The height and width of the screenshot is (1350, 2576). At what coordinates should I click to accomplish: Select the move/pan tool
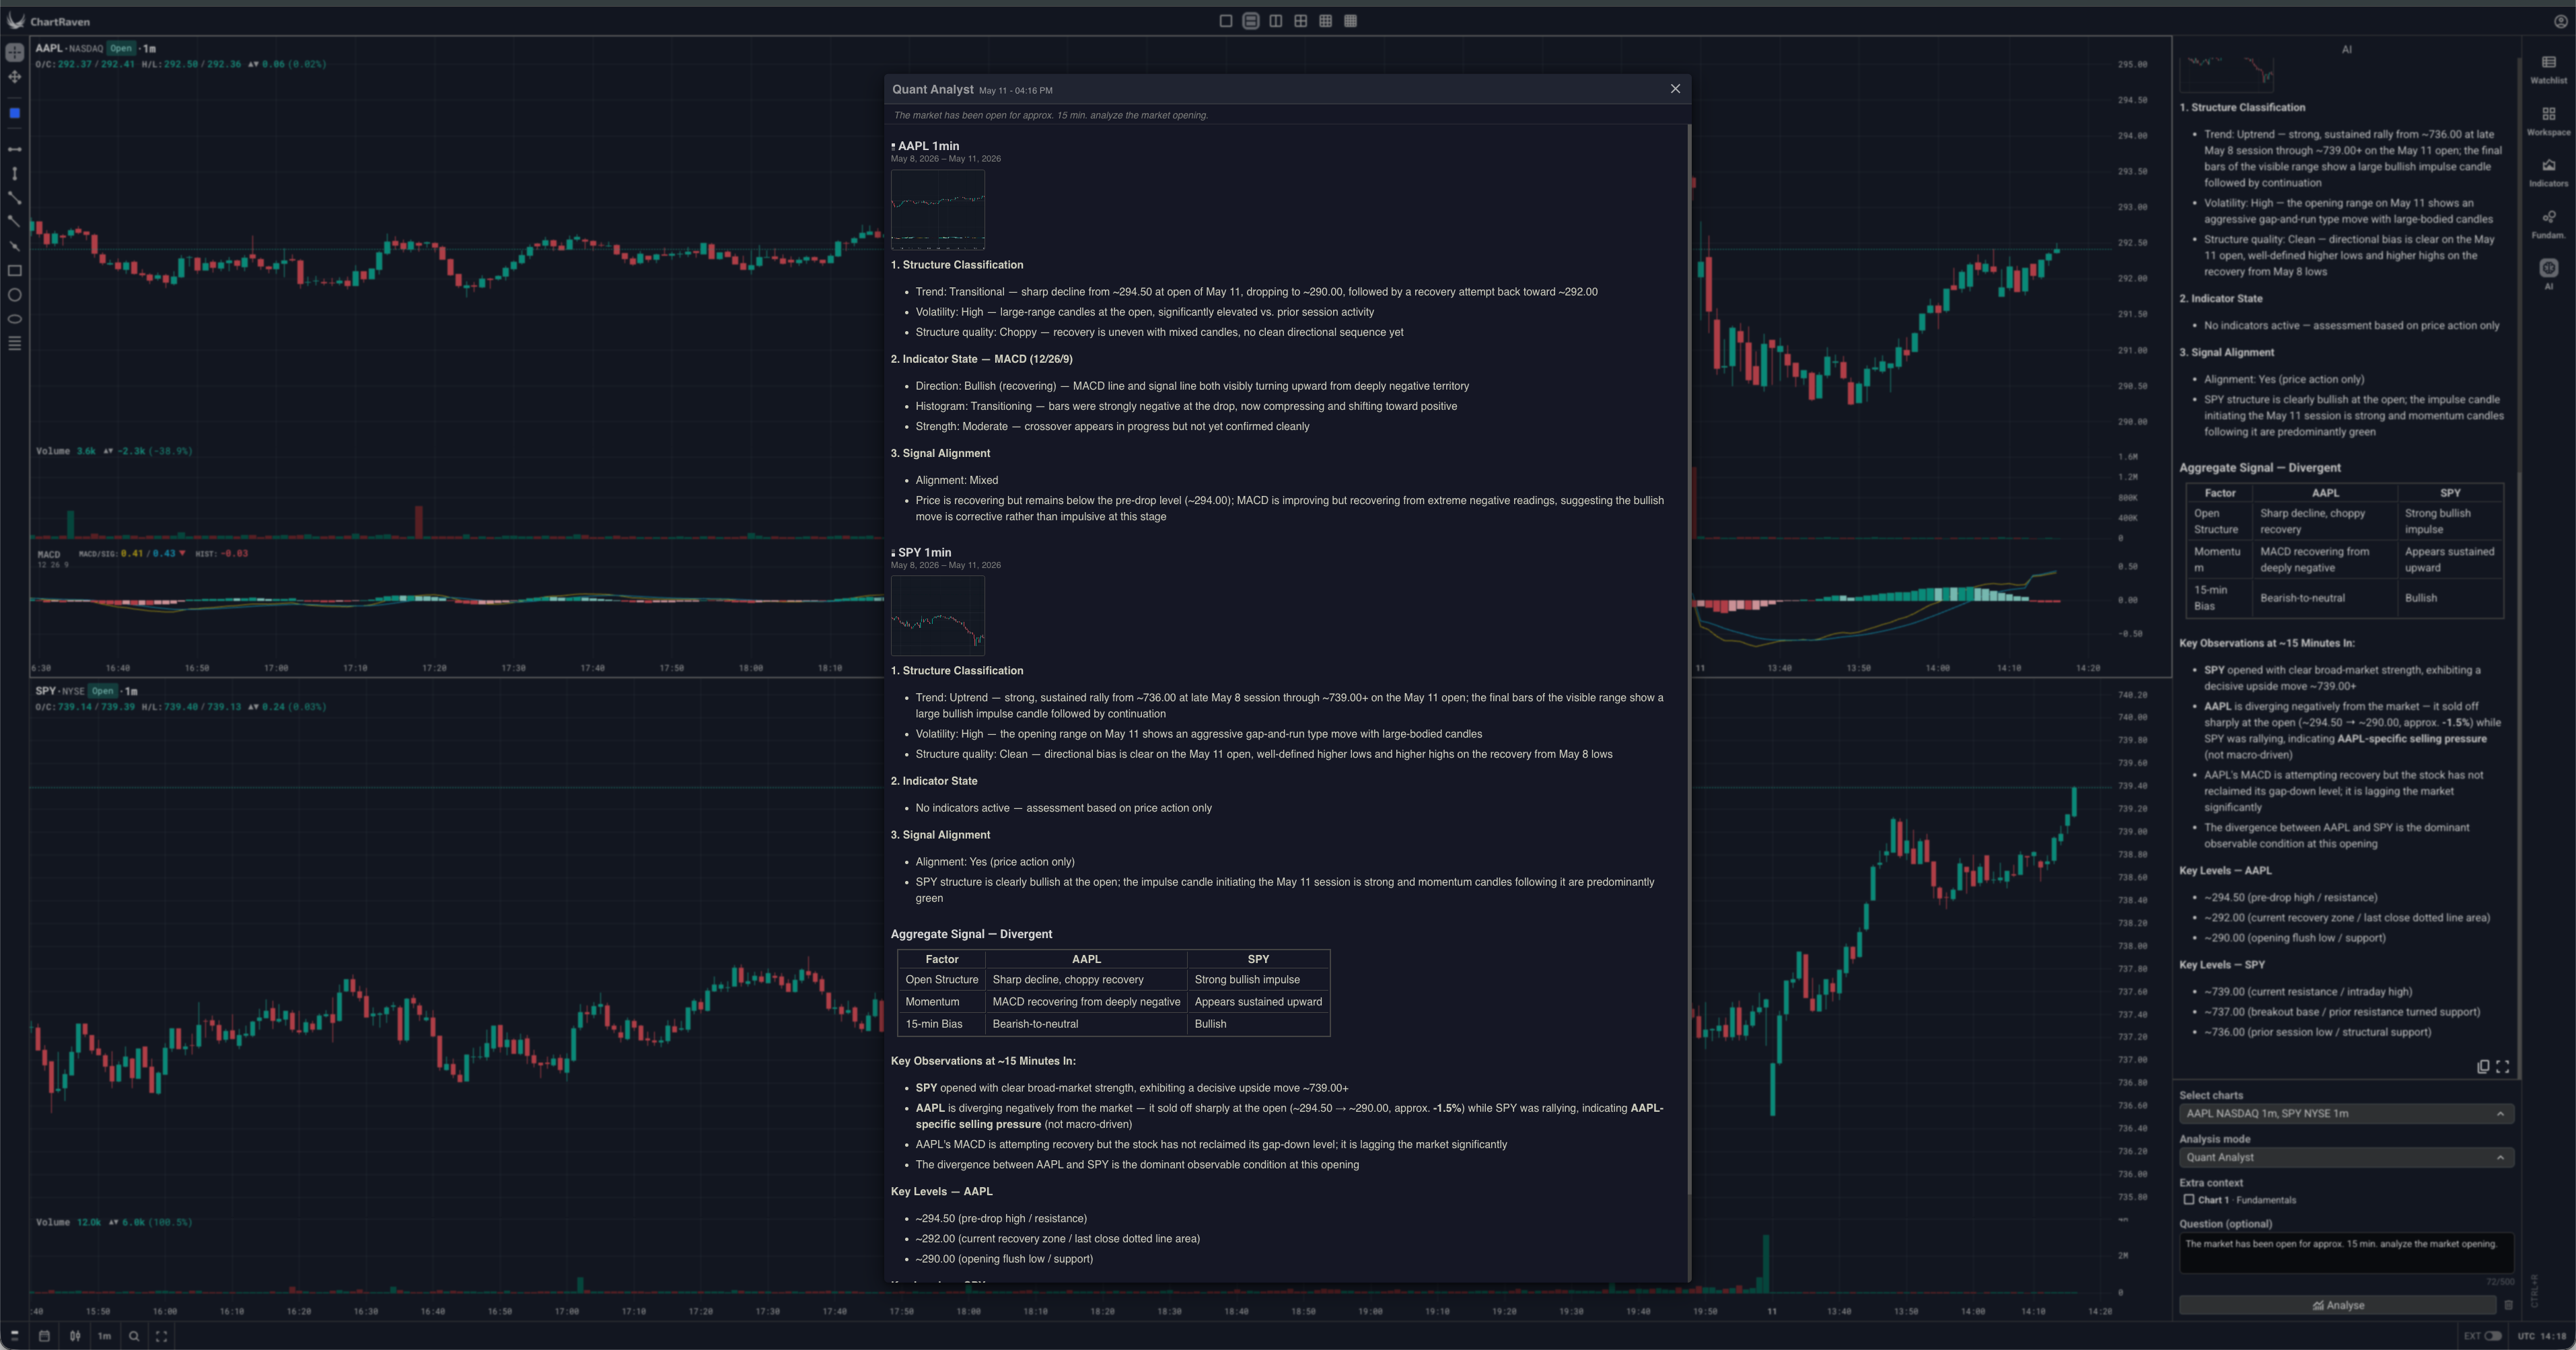pos(15,77)
